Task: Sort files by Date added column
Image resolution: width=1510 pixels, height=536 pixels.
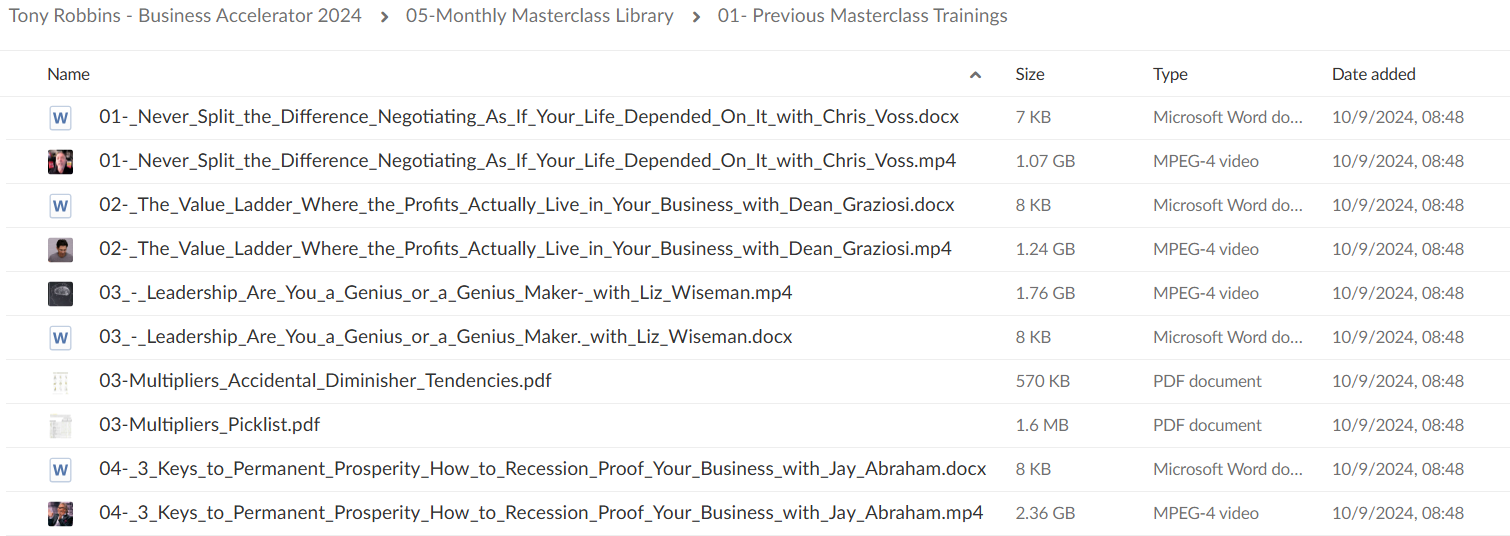Action: [x=1374, y=74]
